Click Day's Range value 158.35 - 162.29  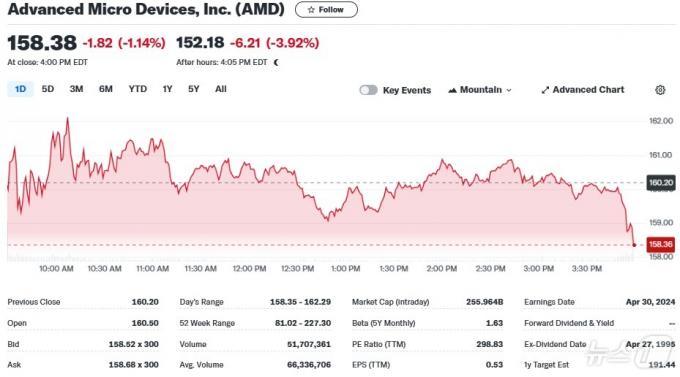pos(301,302)
